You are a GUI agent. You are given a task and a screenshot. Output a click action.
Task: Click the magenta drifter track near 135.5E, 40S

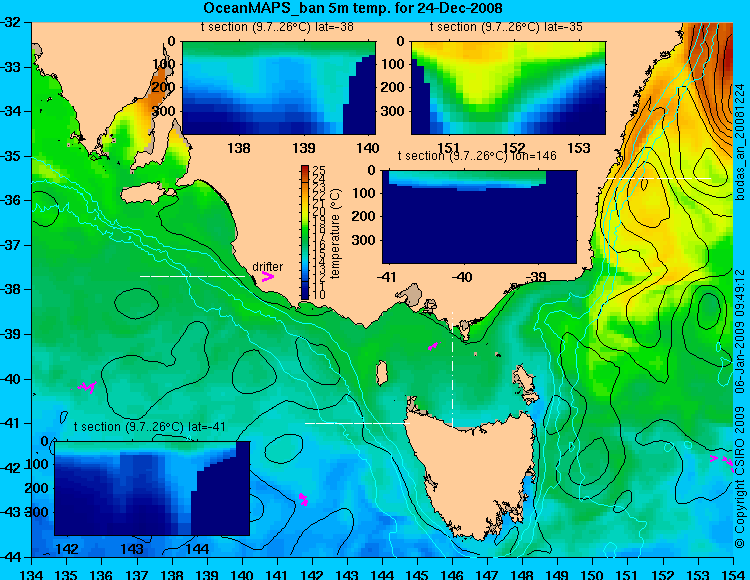87,387
